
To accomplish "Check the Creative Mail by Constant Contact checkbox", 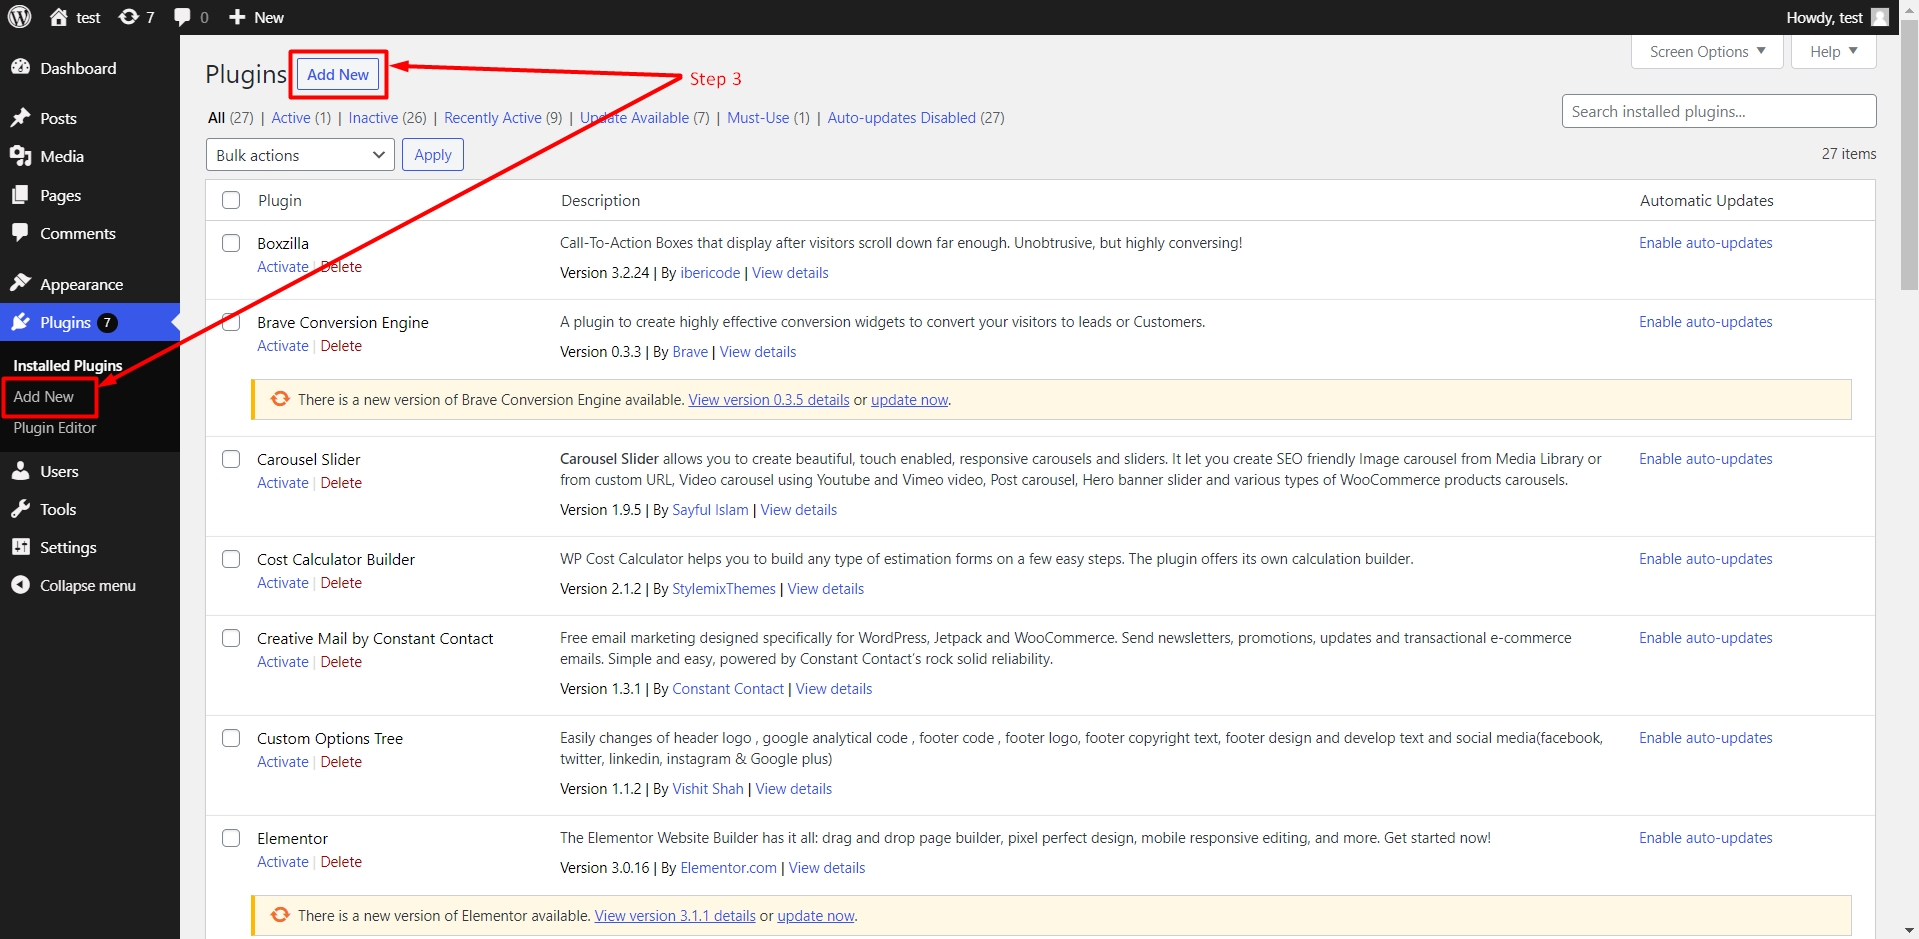I will (231, 638).
